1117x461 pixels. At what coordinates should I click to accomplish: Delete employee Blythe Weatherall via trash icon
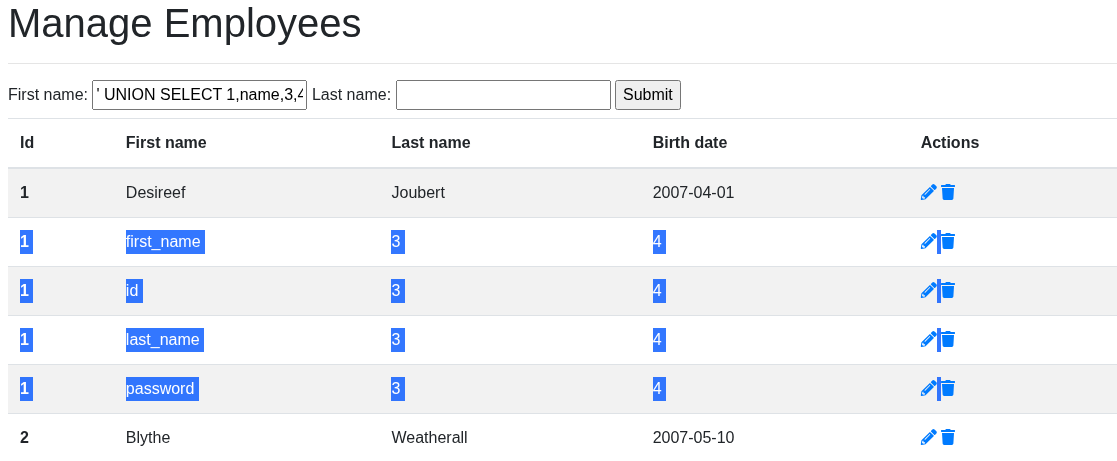coord(947,437)
